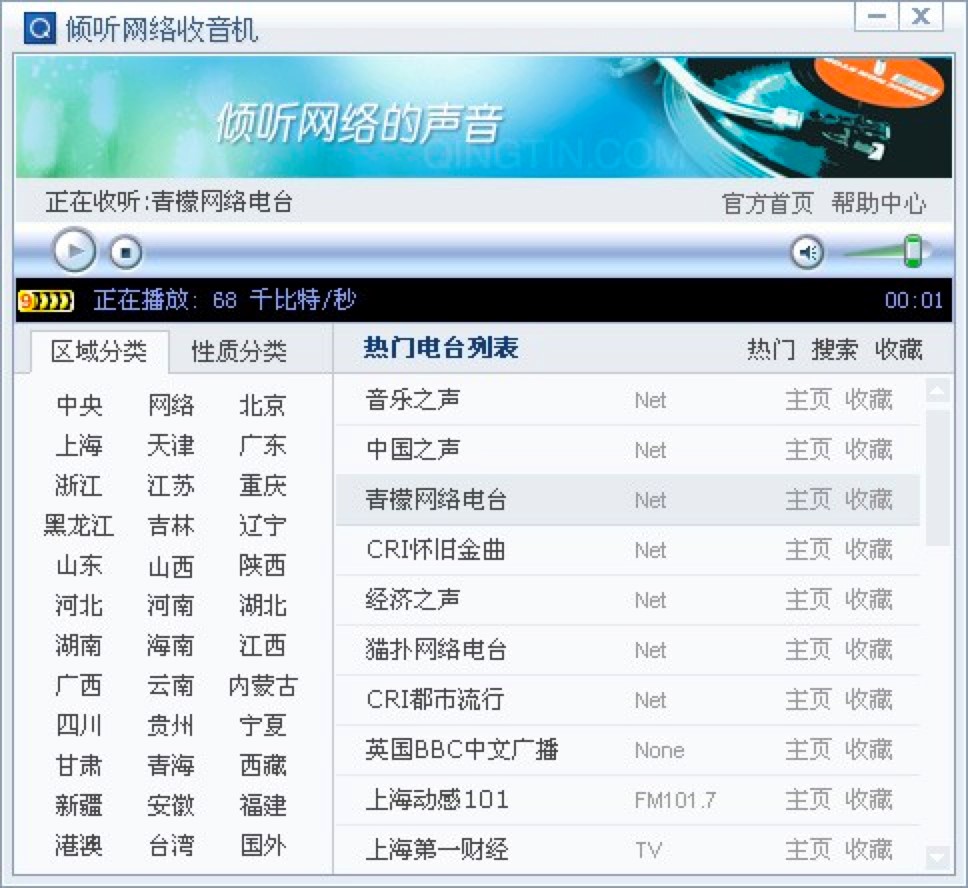Viewport: 968px width, 888px height.
Task: Play the 经济之声 station
Action: pos(413,600)
